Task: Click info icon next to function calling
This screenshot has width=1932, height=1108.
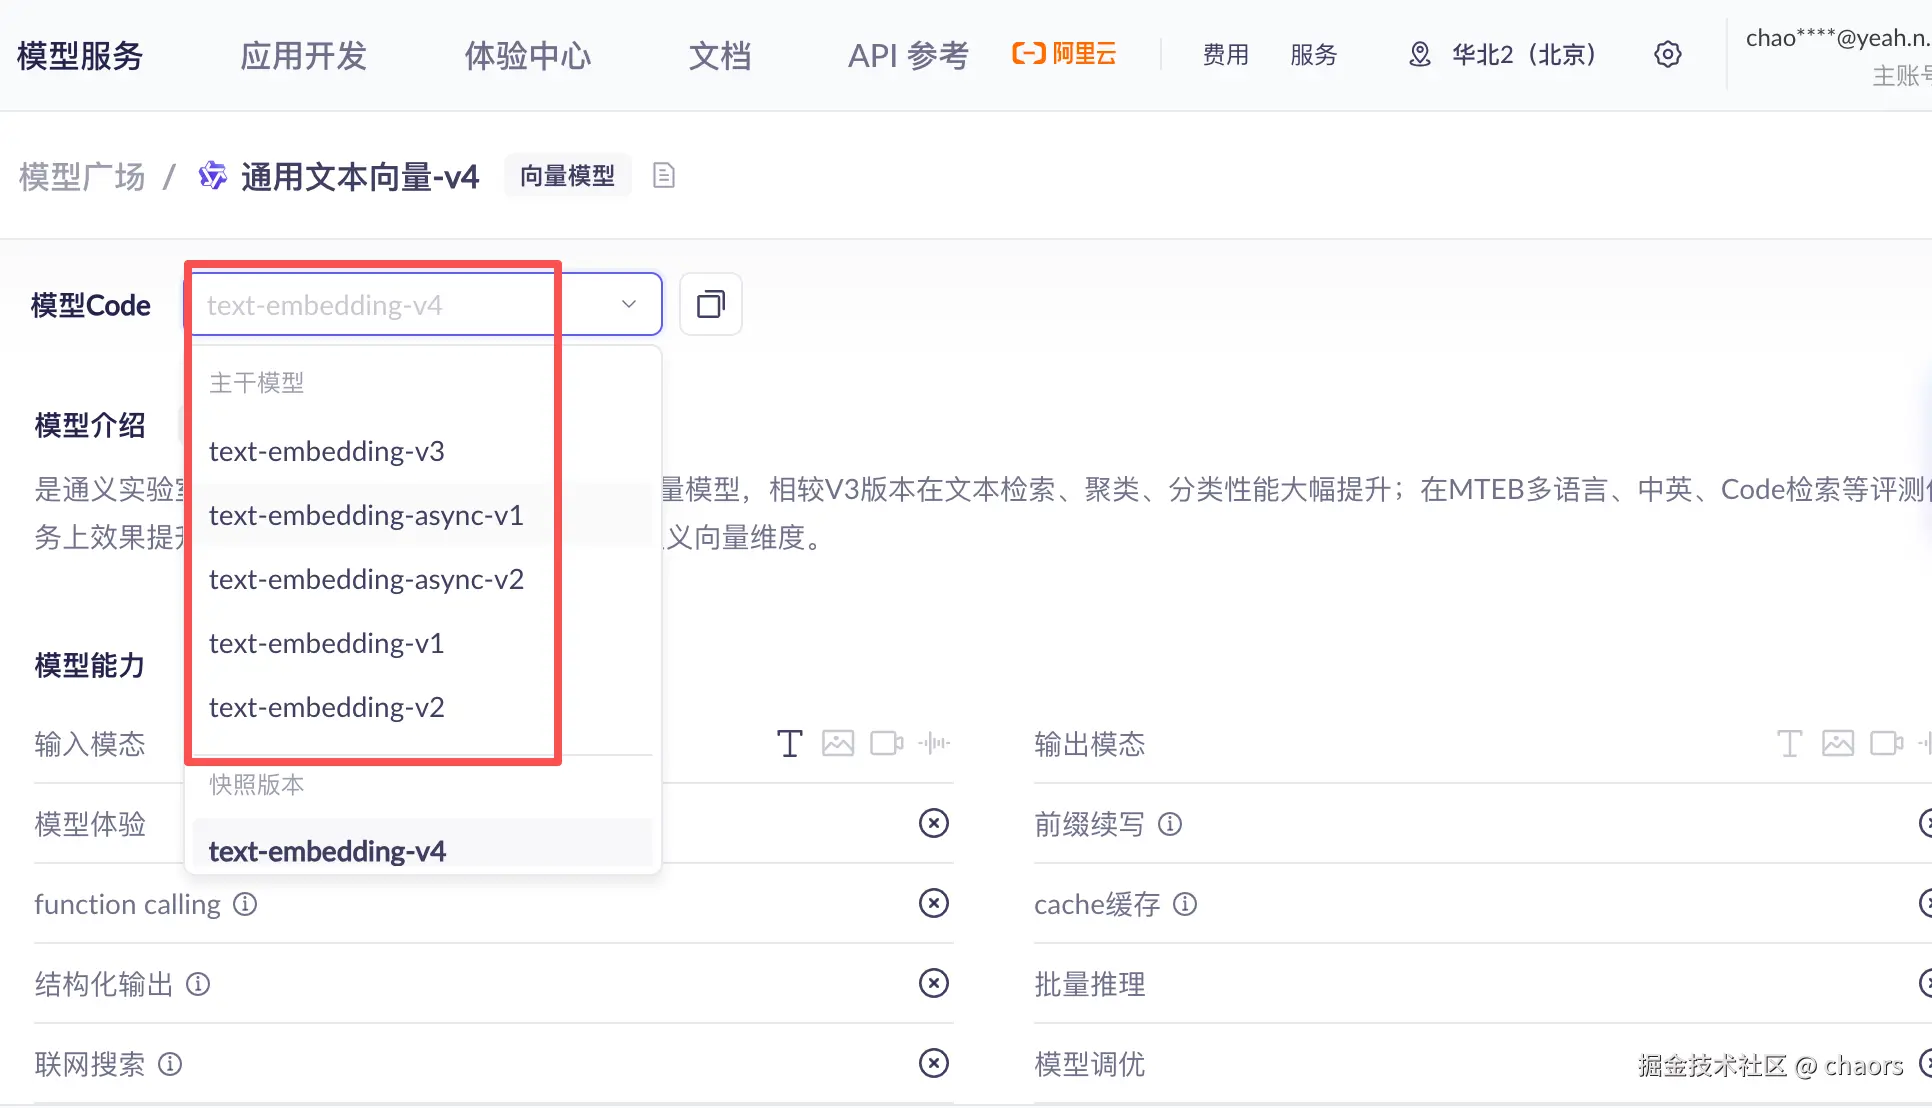Action: 245,904
